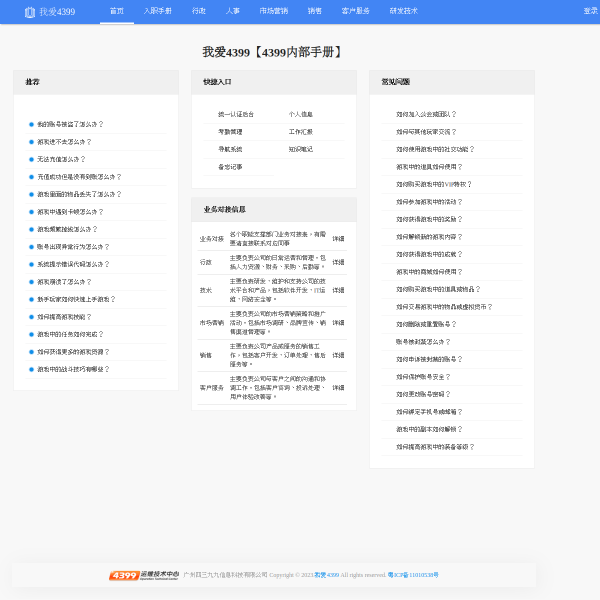Viewport: 600px width, 600px height.
Task: Open FAQ 如何与其他玩家交流？
Action: coord(426,132)
